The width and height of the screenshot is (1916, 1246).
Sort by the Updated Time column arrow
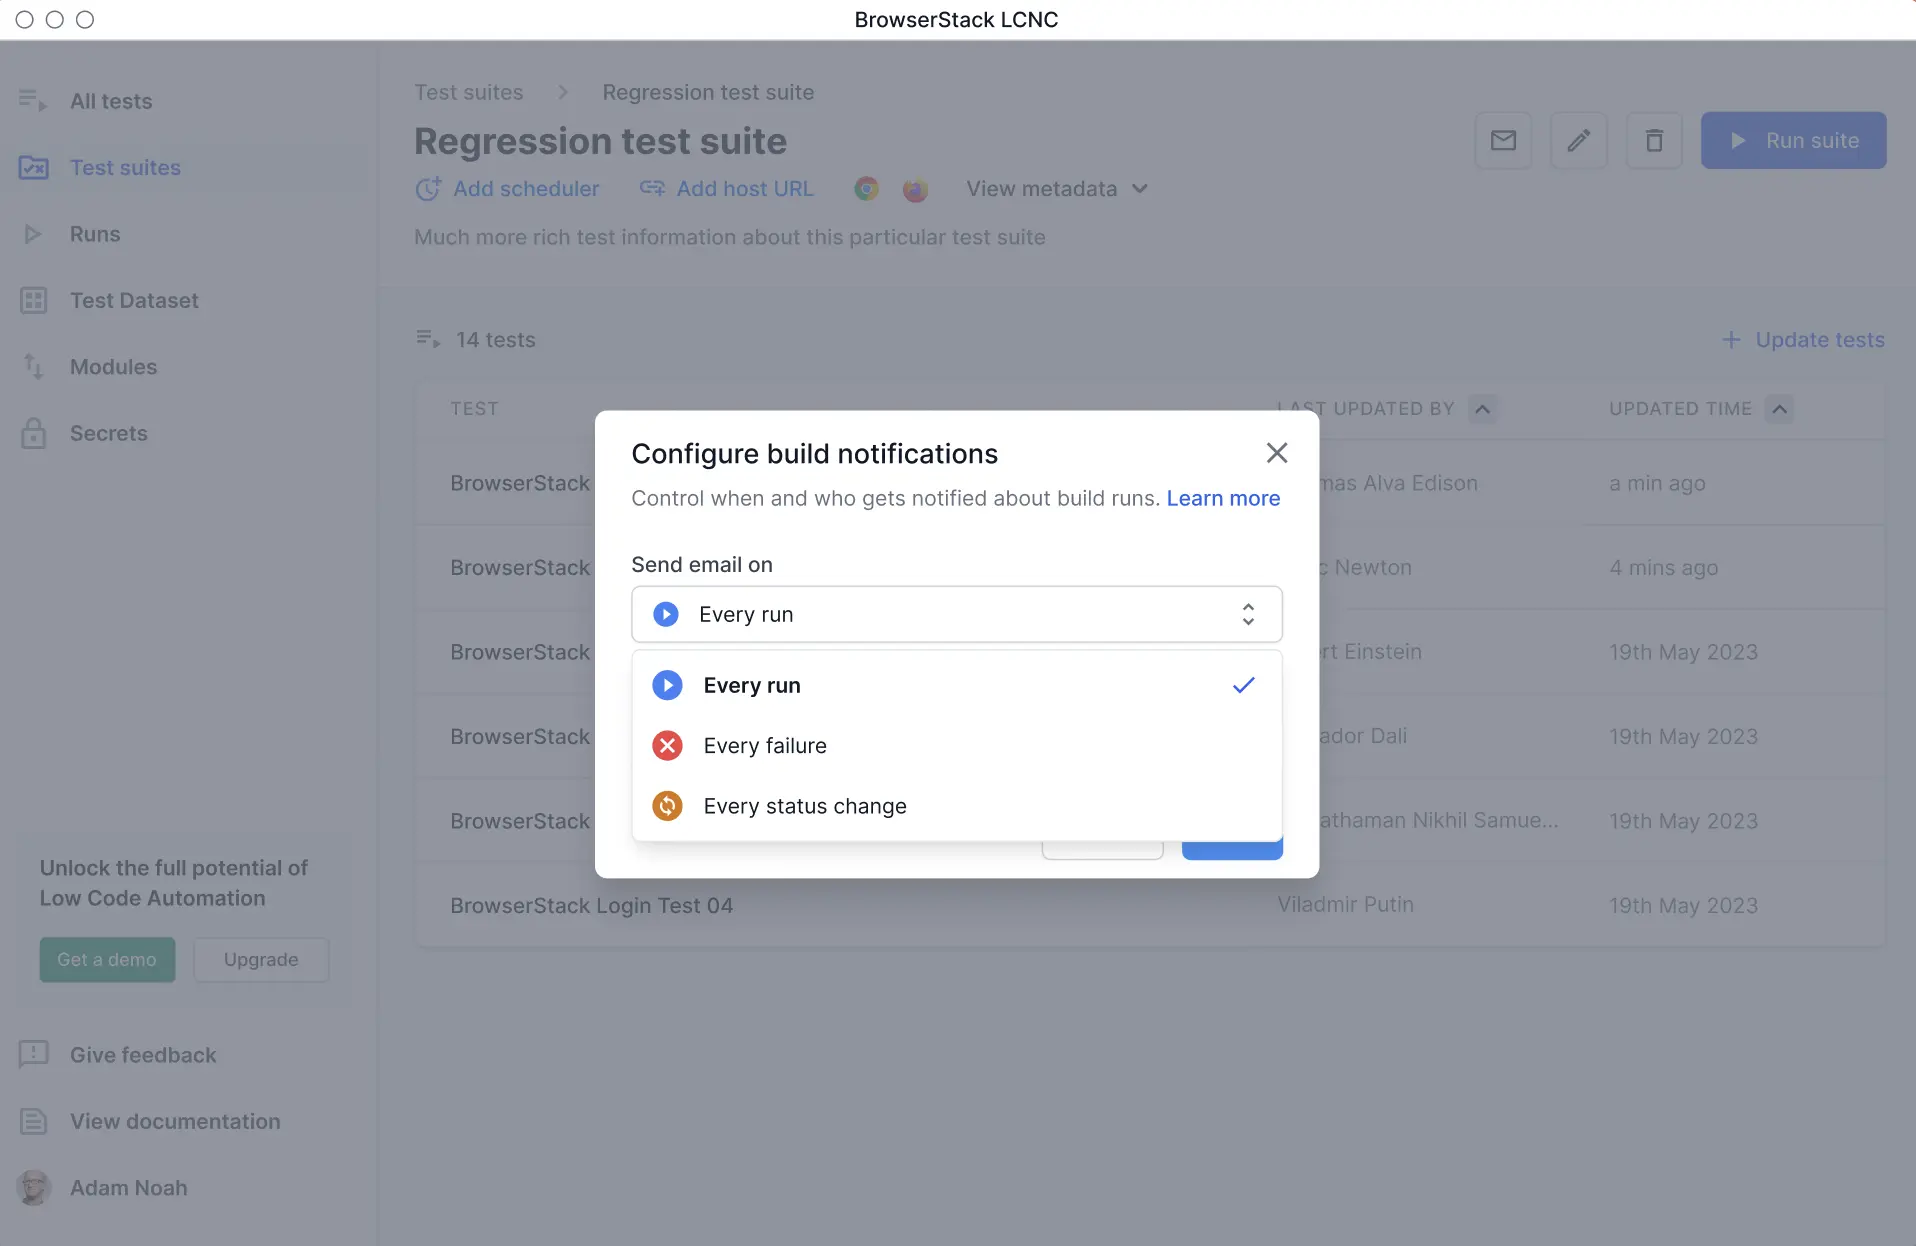(1779, 409)
